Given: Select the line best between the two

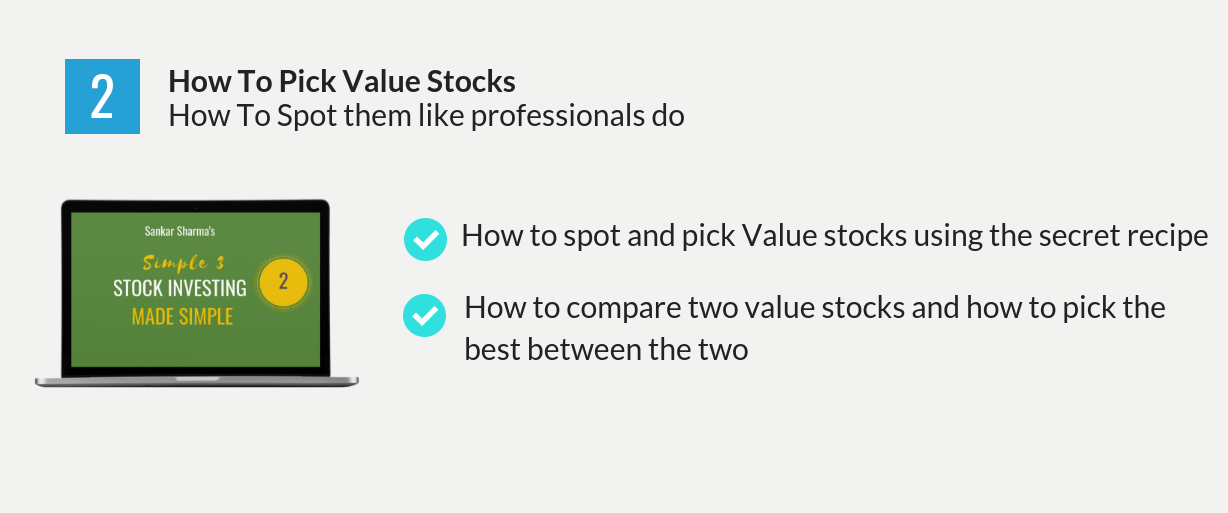Looking at the screenshot, I should [606, 349].
